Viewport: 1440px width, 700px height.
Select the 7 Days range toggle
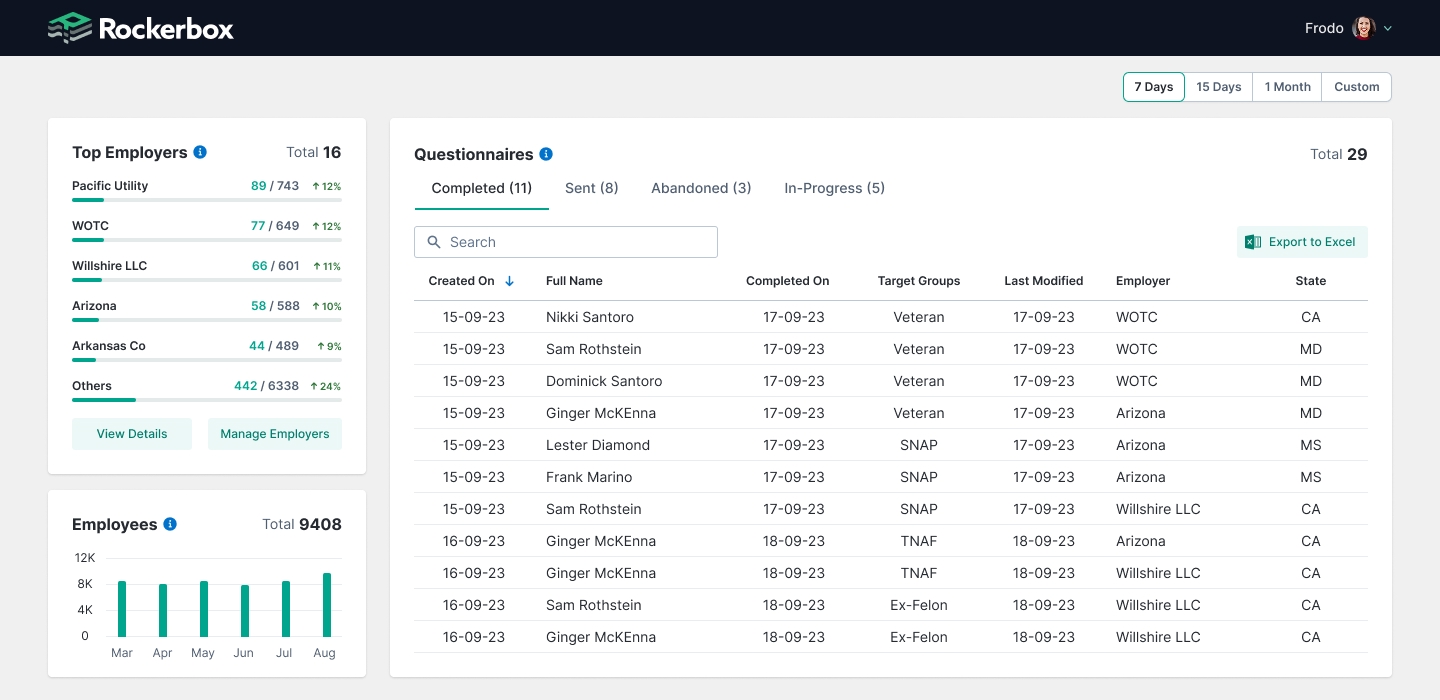(x=1153, y=87)
